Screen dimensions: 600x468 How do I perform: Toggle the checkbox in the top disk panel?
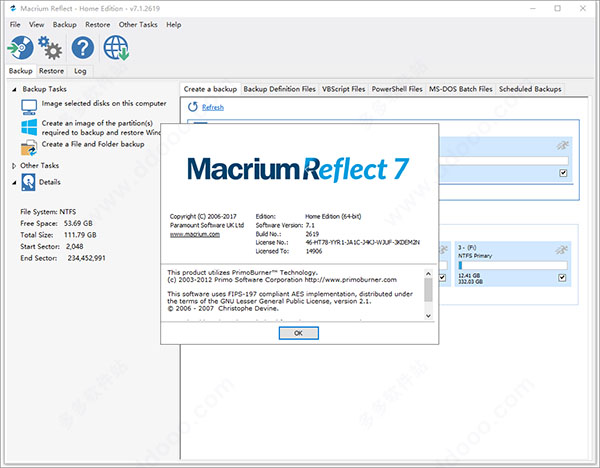(x=563, y=173)
